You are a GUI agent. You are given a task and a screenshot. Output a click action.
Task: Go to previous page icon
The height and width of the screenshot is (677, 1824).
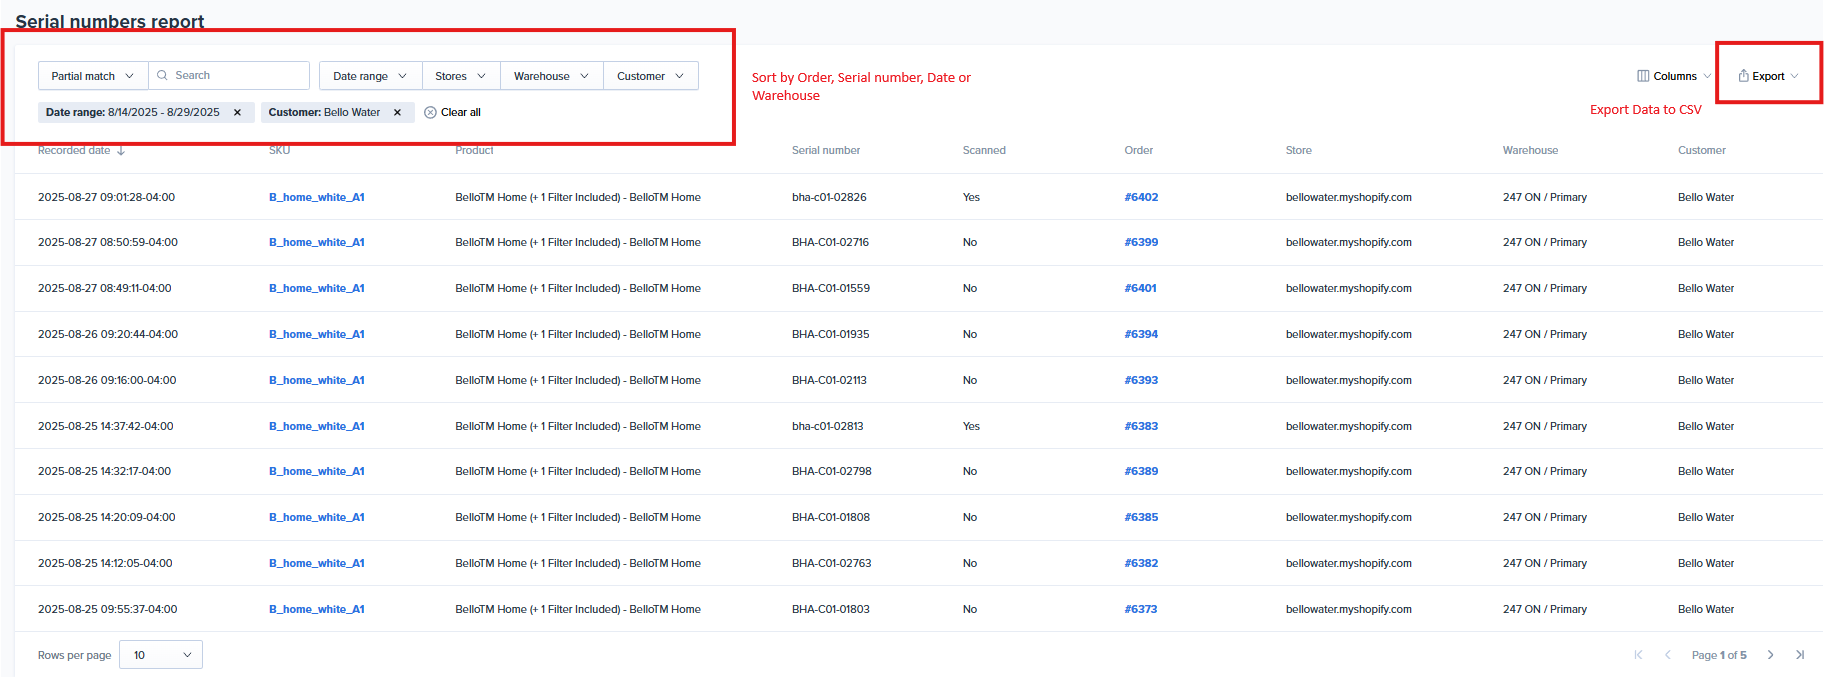pos(1668,655)
